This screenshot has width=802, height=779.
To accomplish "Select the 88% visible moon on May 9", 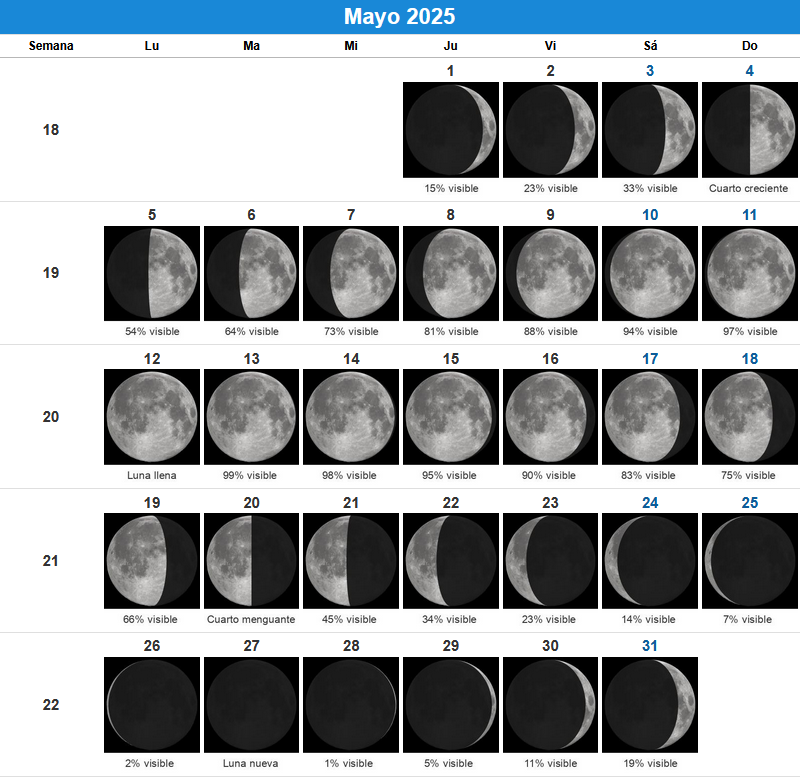I will pyautogui.click(x=550, y=273).
